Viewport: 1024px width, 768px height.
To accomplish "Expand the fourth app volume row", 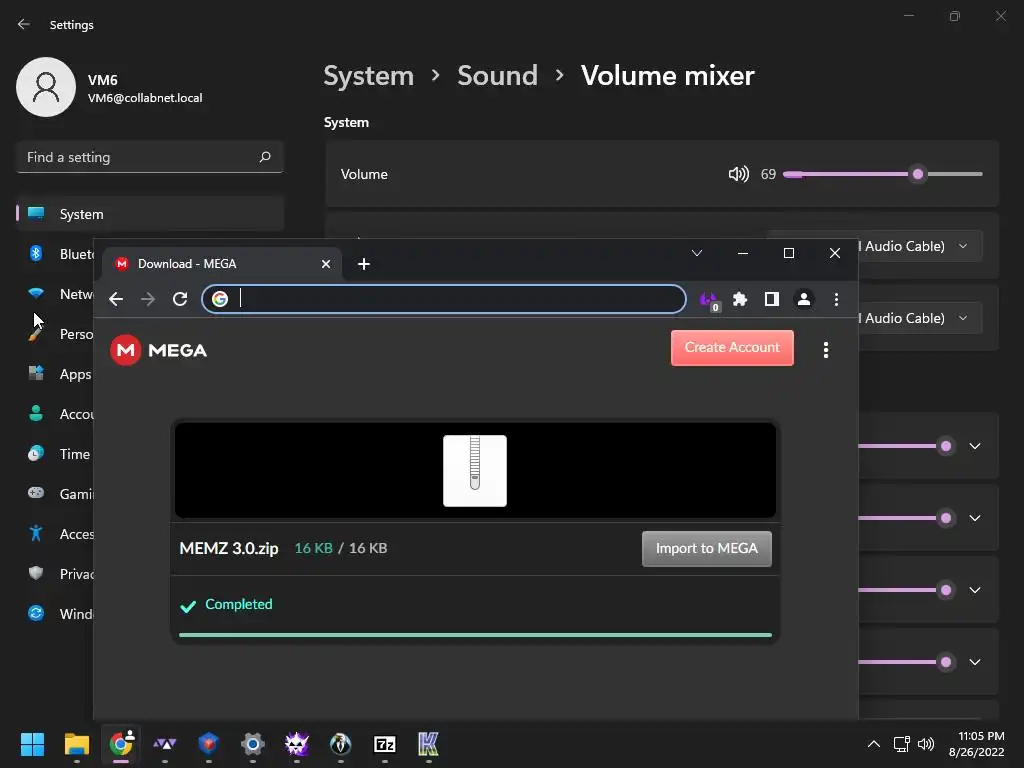I will coord(975,662).
